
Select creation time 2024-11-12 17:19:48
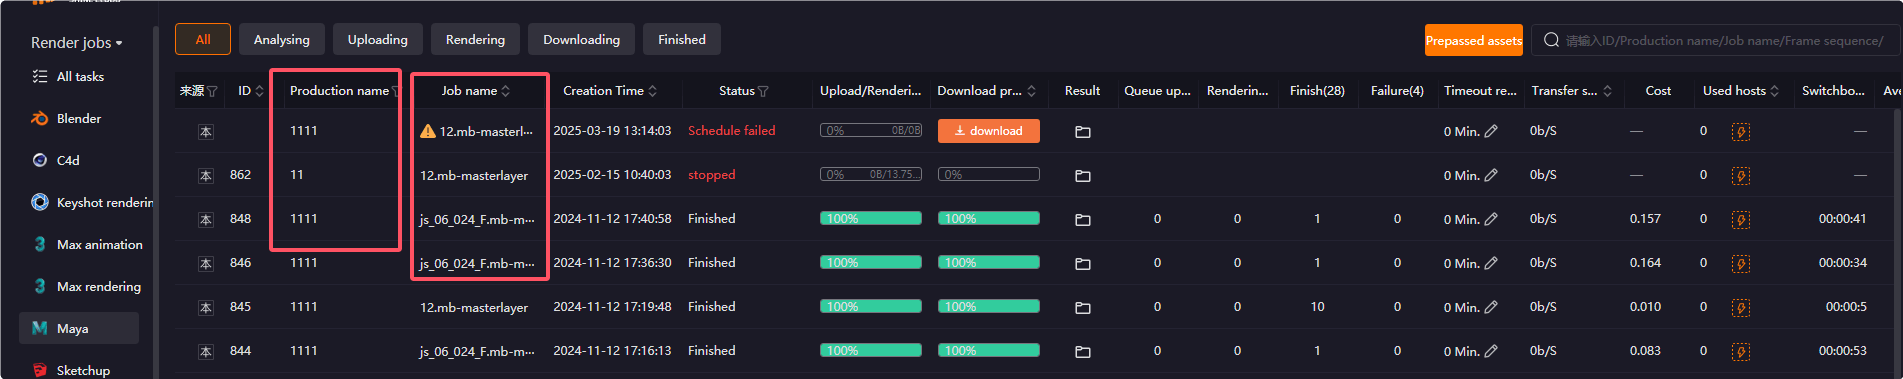pyautogui.click(x=612, y=307)
